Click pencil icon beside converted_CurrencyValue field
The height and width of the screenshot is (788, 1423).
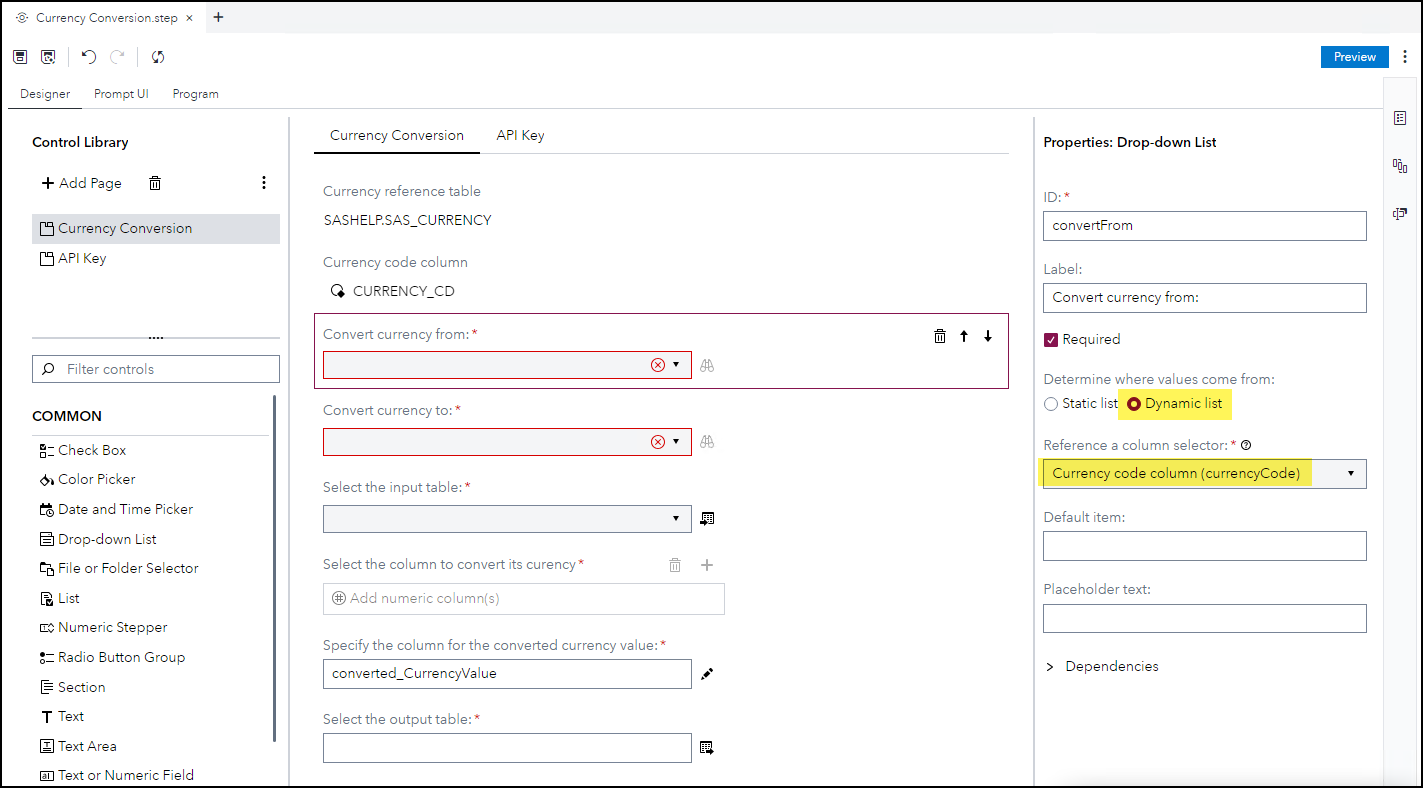point(707,674)
